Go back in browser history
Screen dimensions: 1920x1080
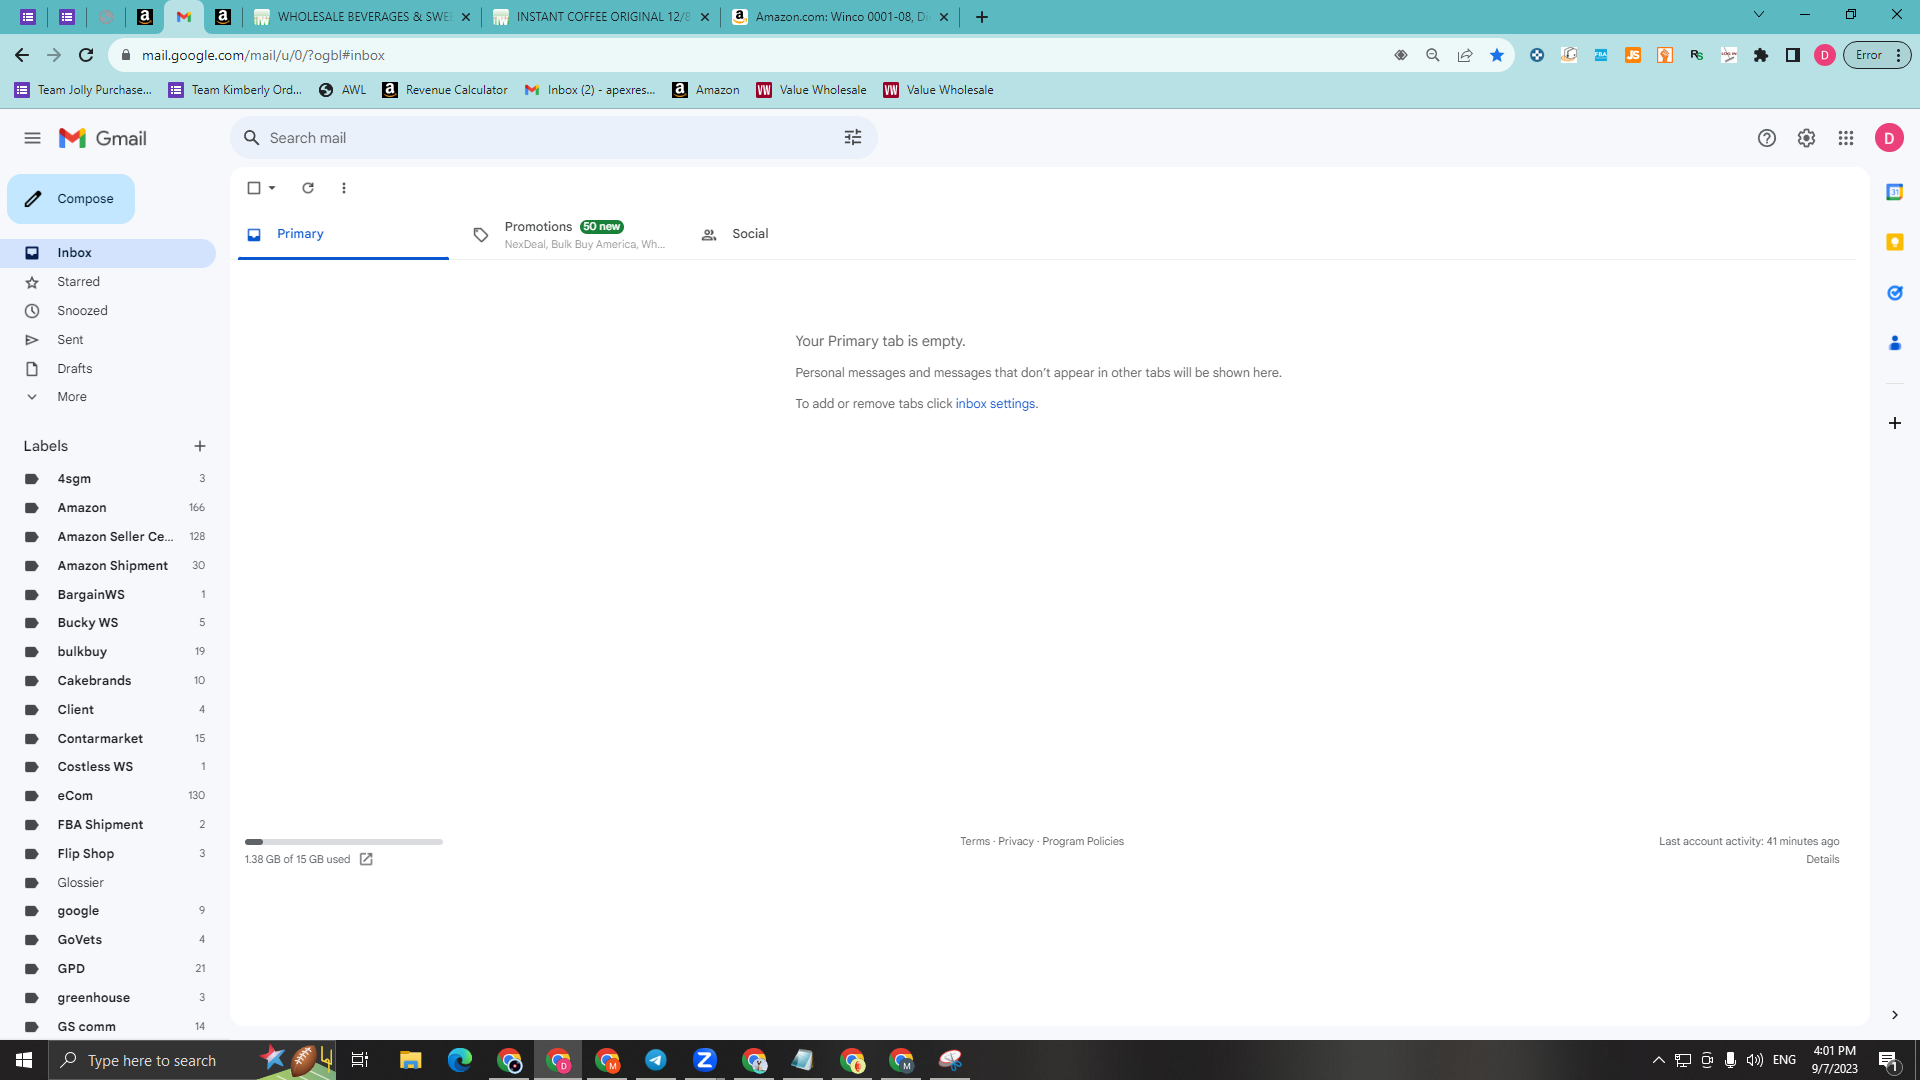tap(22, 55)
